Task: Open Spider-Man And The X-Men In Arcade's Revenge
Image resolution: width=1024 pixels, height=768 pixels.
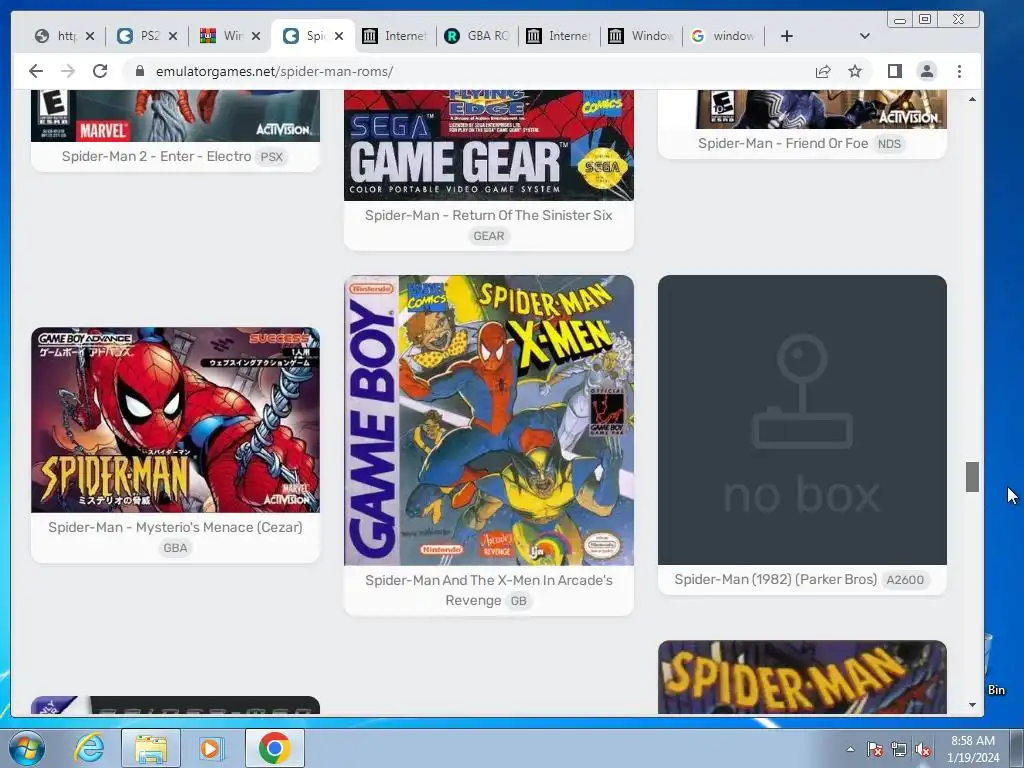Action: (x=488, y=590)
